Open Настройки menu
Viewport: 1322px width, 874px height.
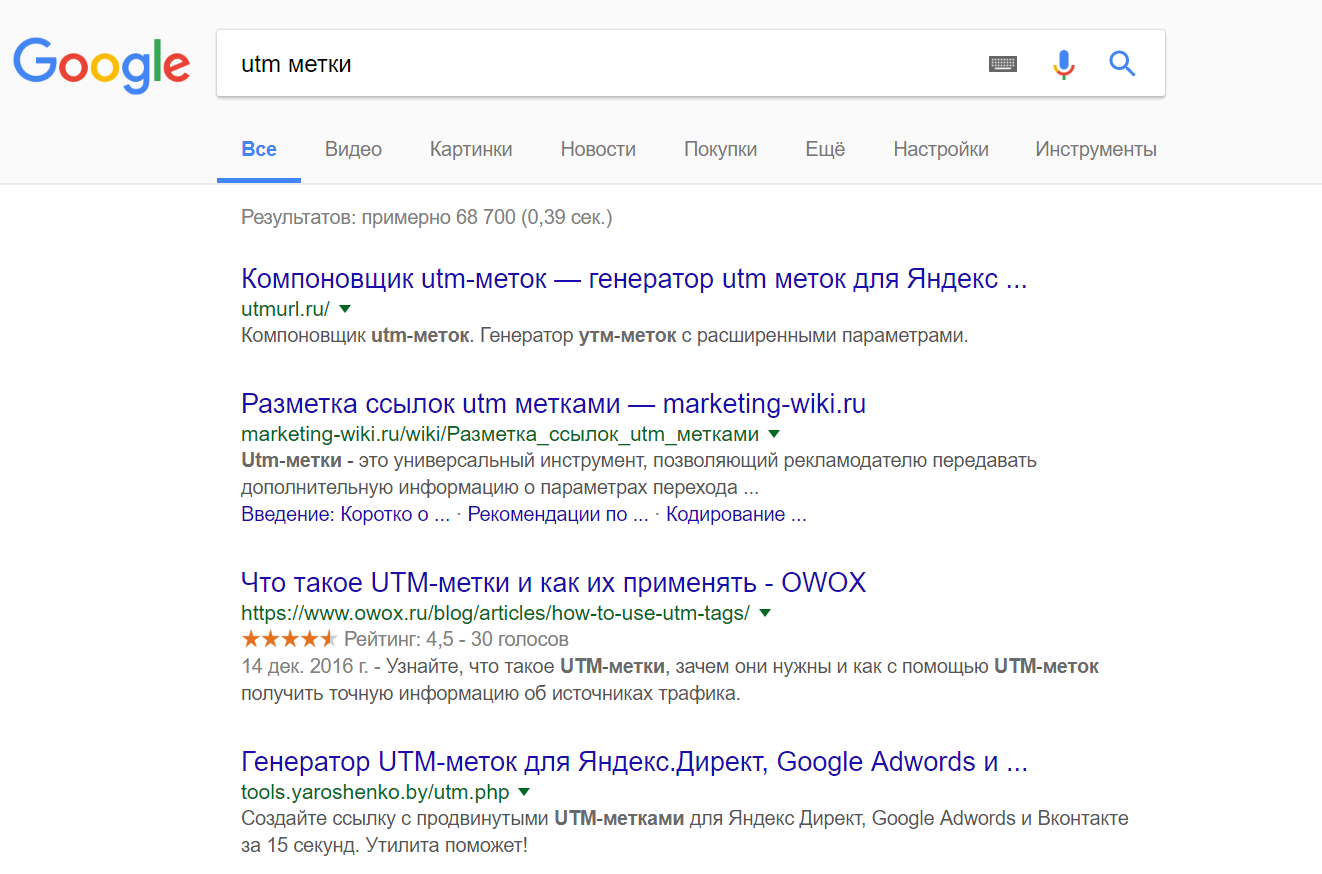point(941,149)
